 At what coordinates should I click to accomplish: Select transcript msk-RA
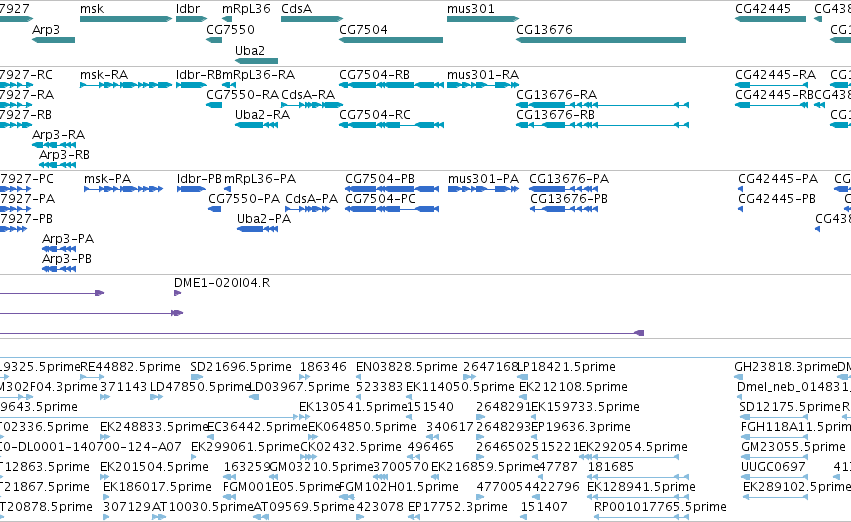(x=126, y=85)
